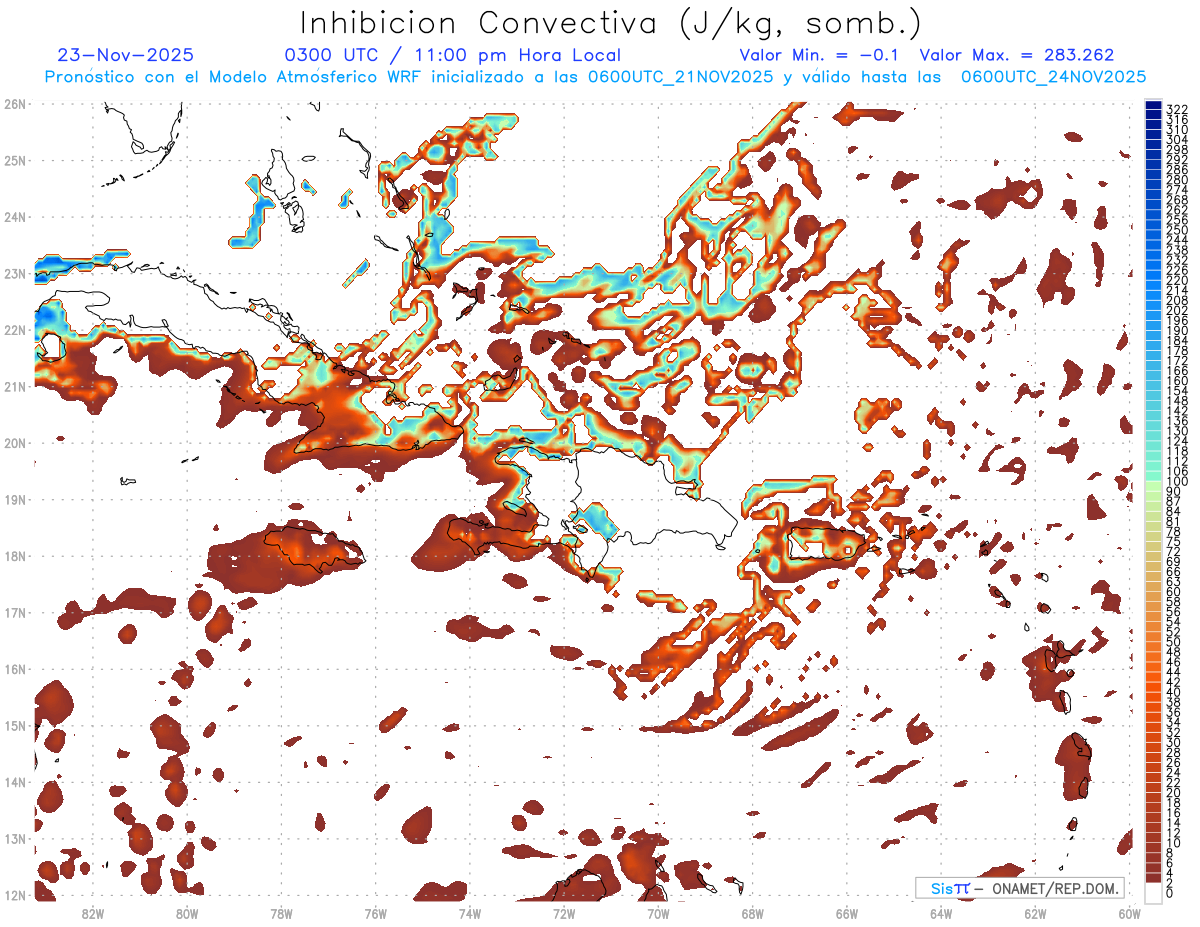Click the "298" value on the color scale
This screenshot has height=927, width=1200.
(x=1177, y=150)
